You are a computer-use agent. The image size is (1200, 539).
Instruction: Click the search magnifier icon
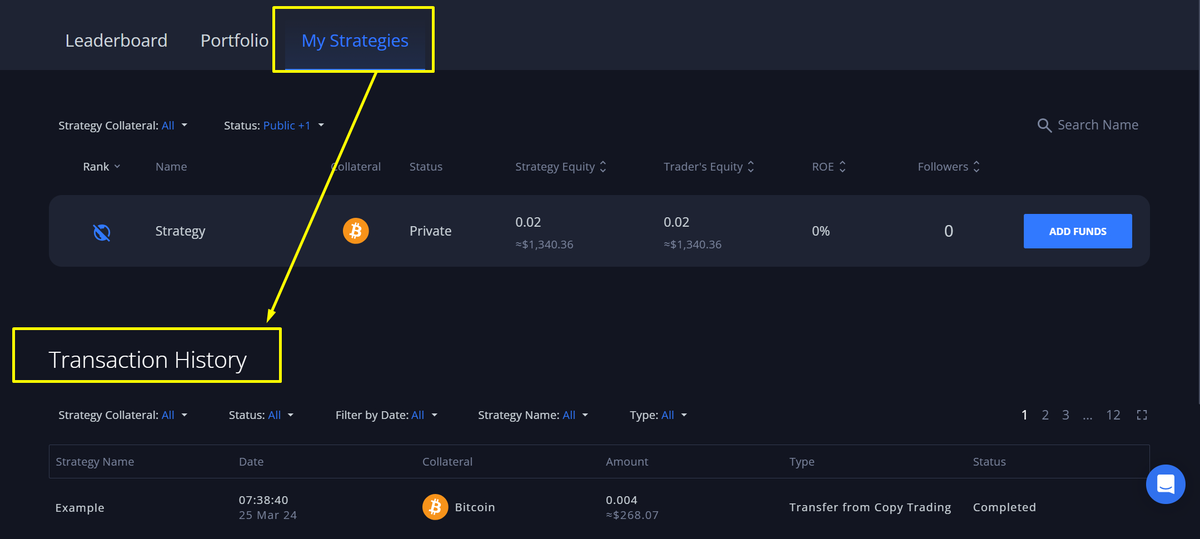(1044, 125)
